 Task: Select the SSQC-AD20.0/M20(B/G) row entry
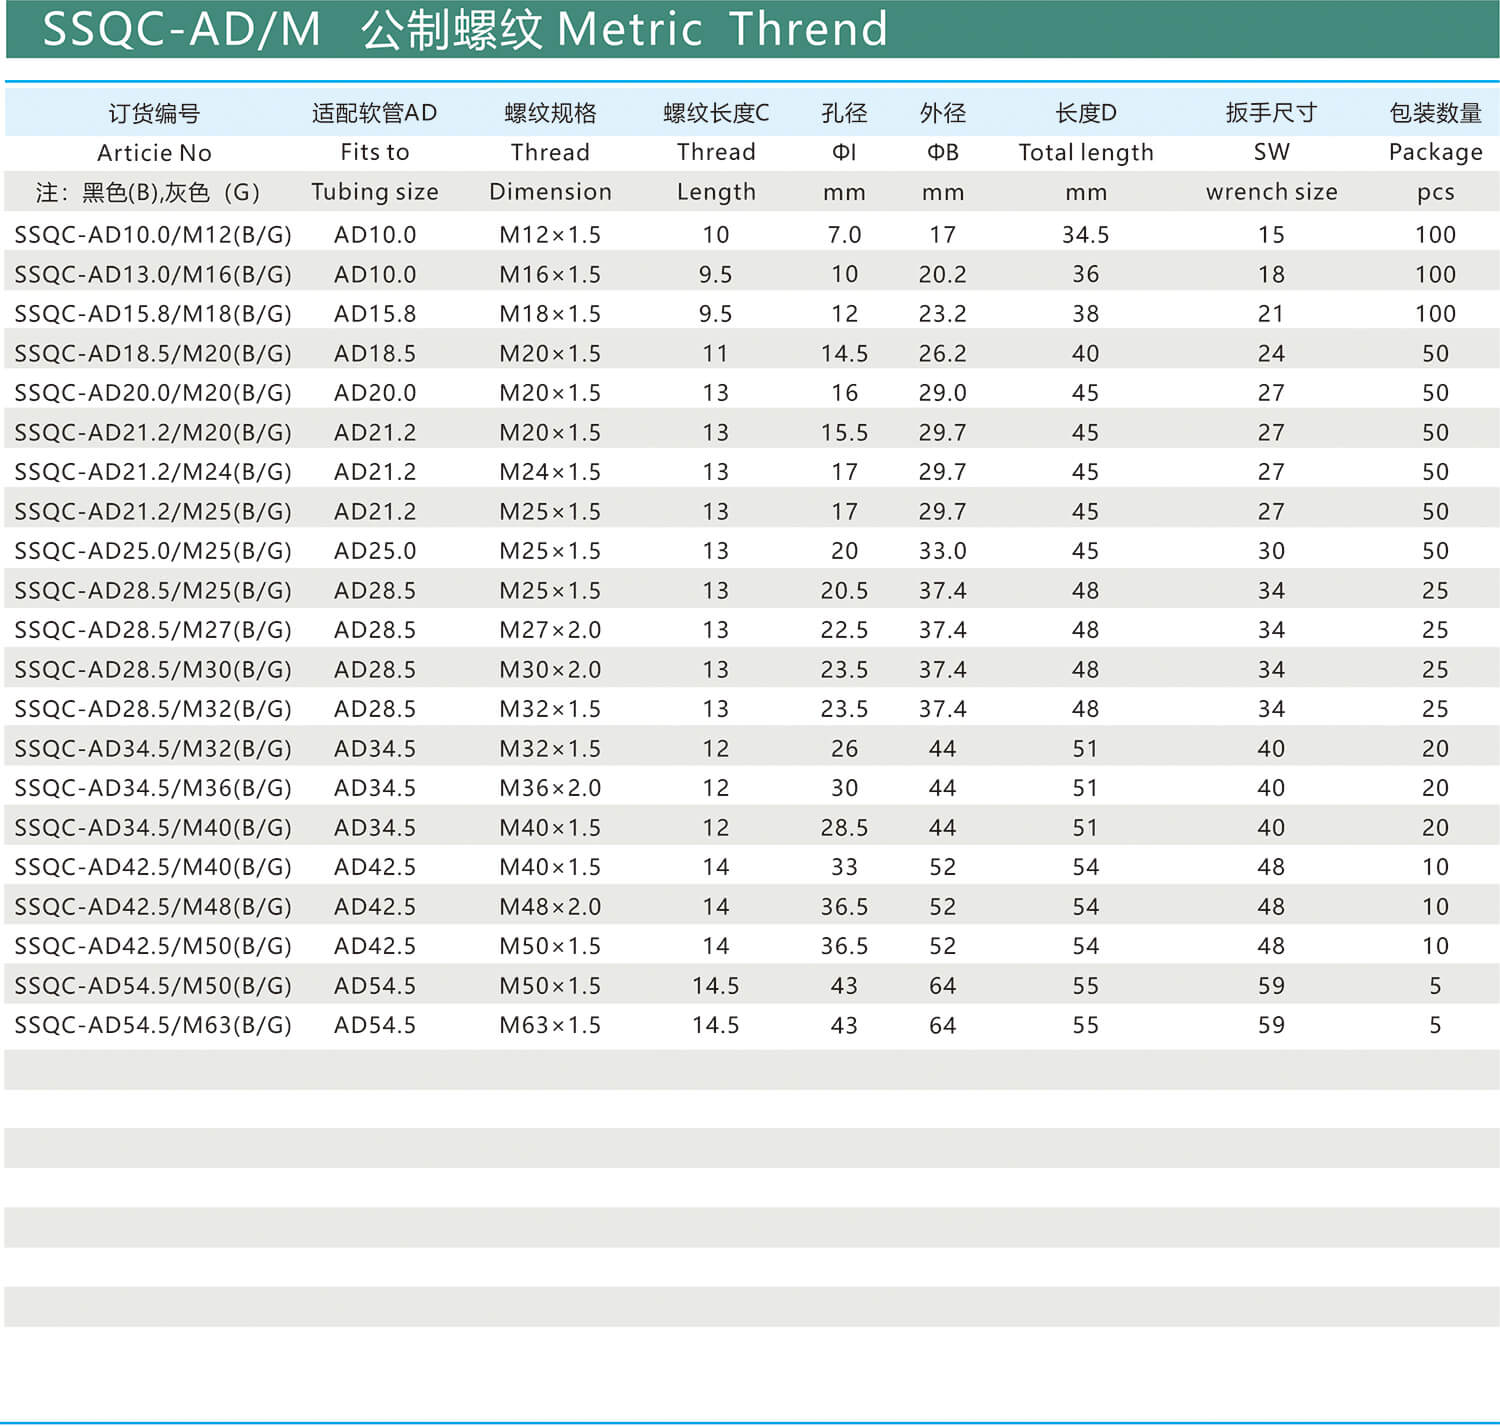(x=153, y=393)
